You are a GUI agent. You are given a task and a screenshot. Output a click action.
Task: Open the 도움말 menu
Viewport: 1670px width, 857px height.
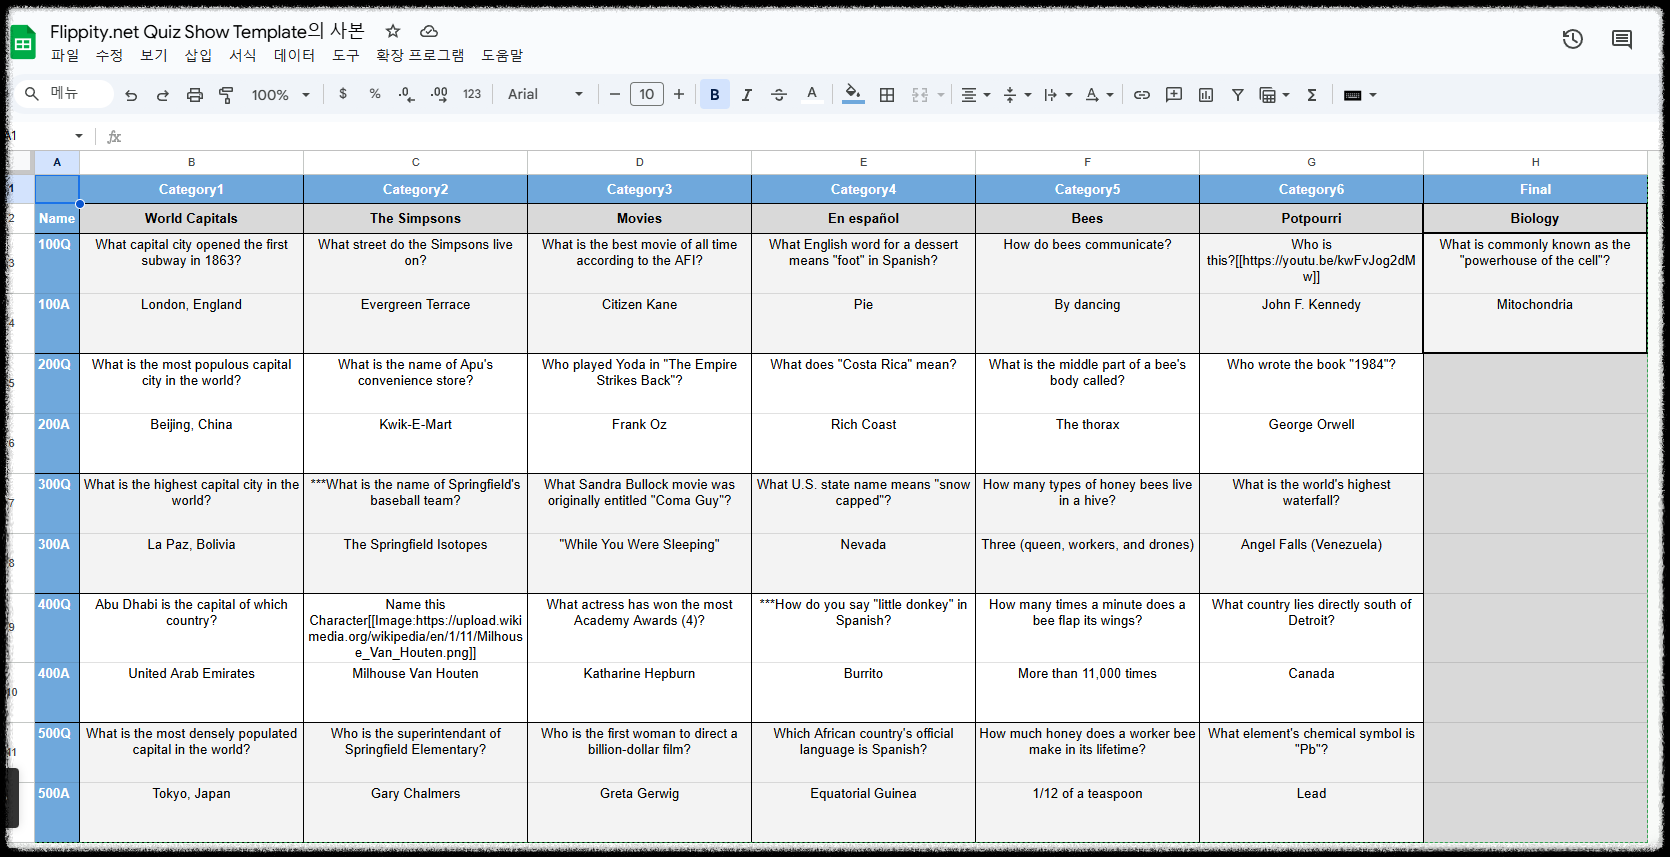pos(502,55)
